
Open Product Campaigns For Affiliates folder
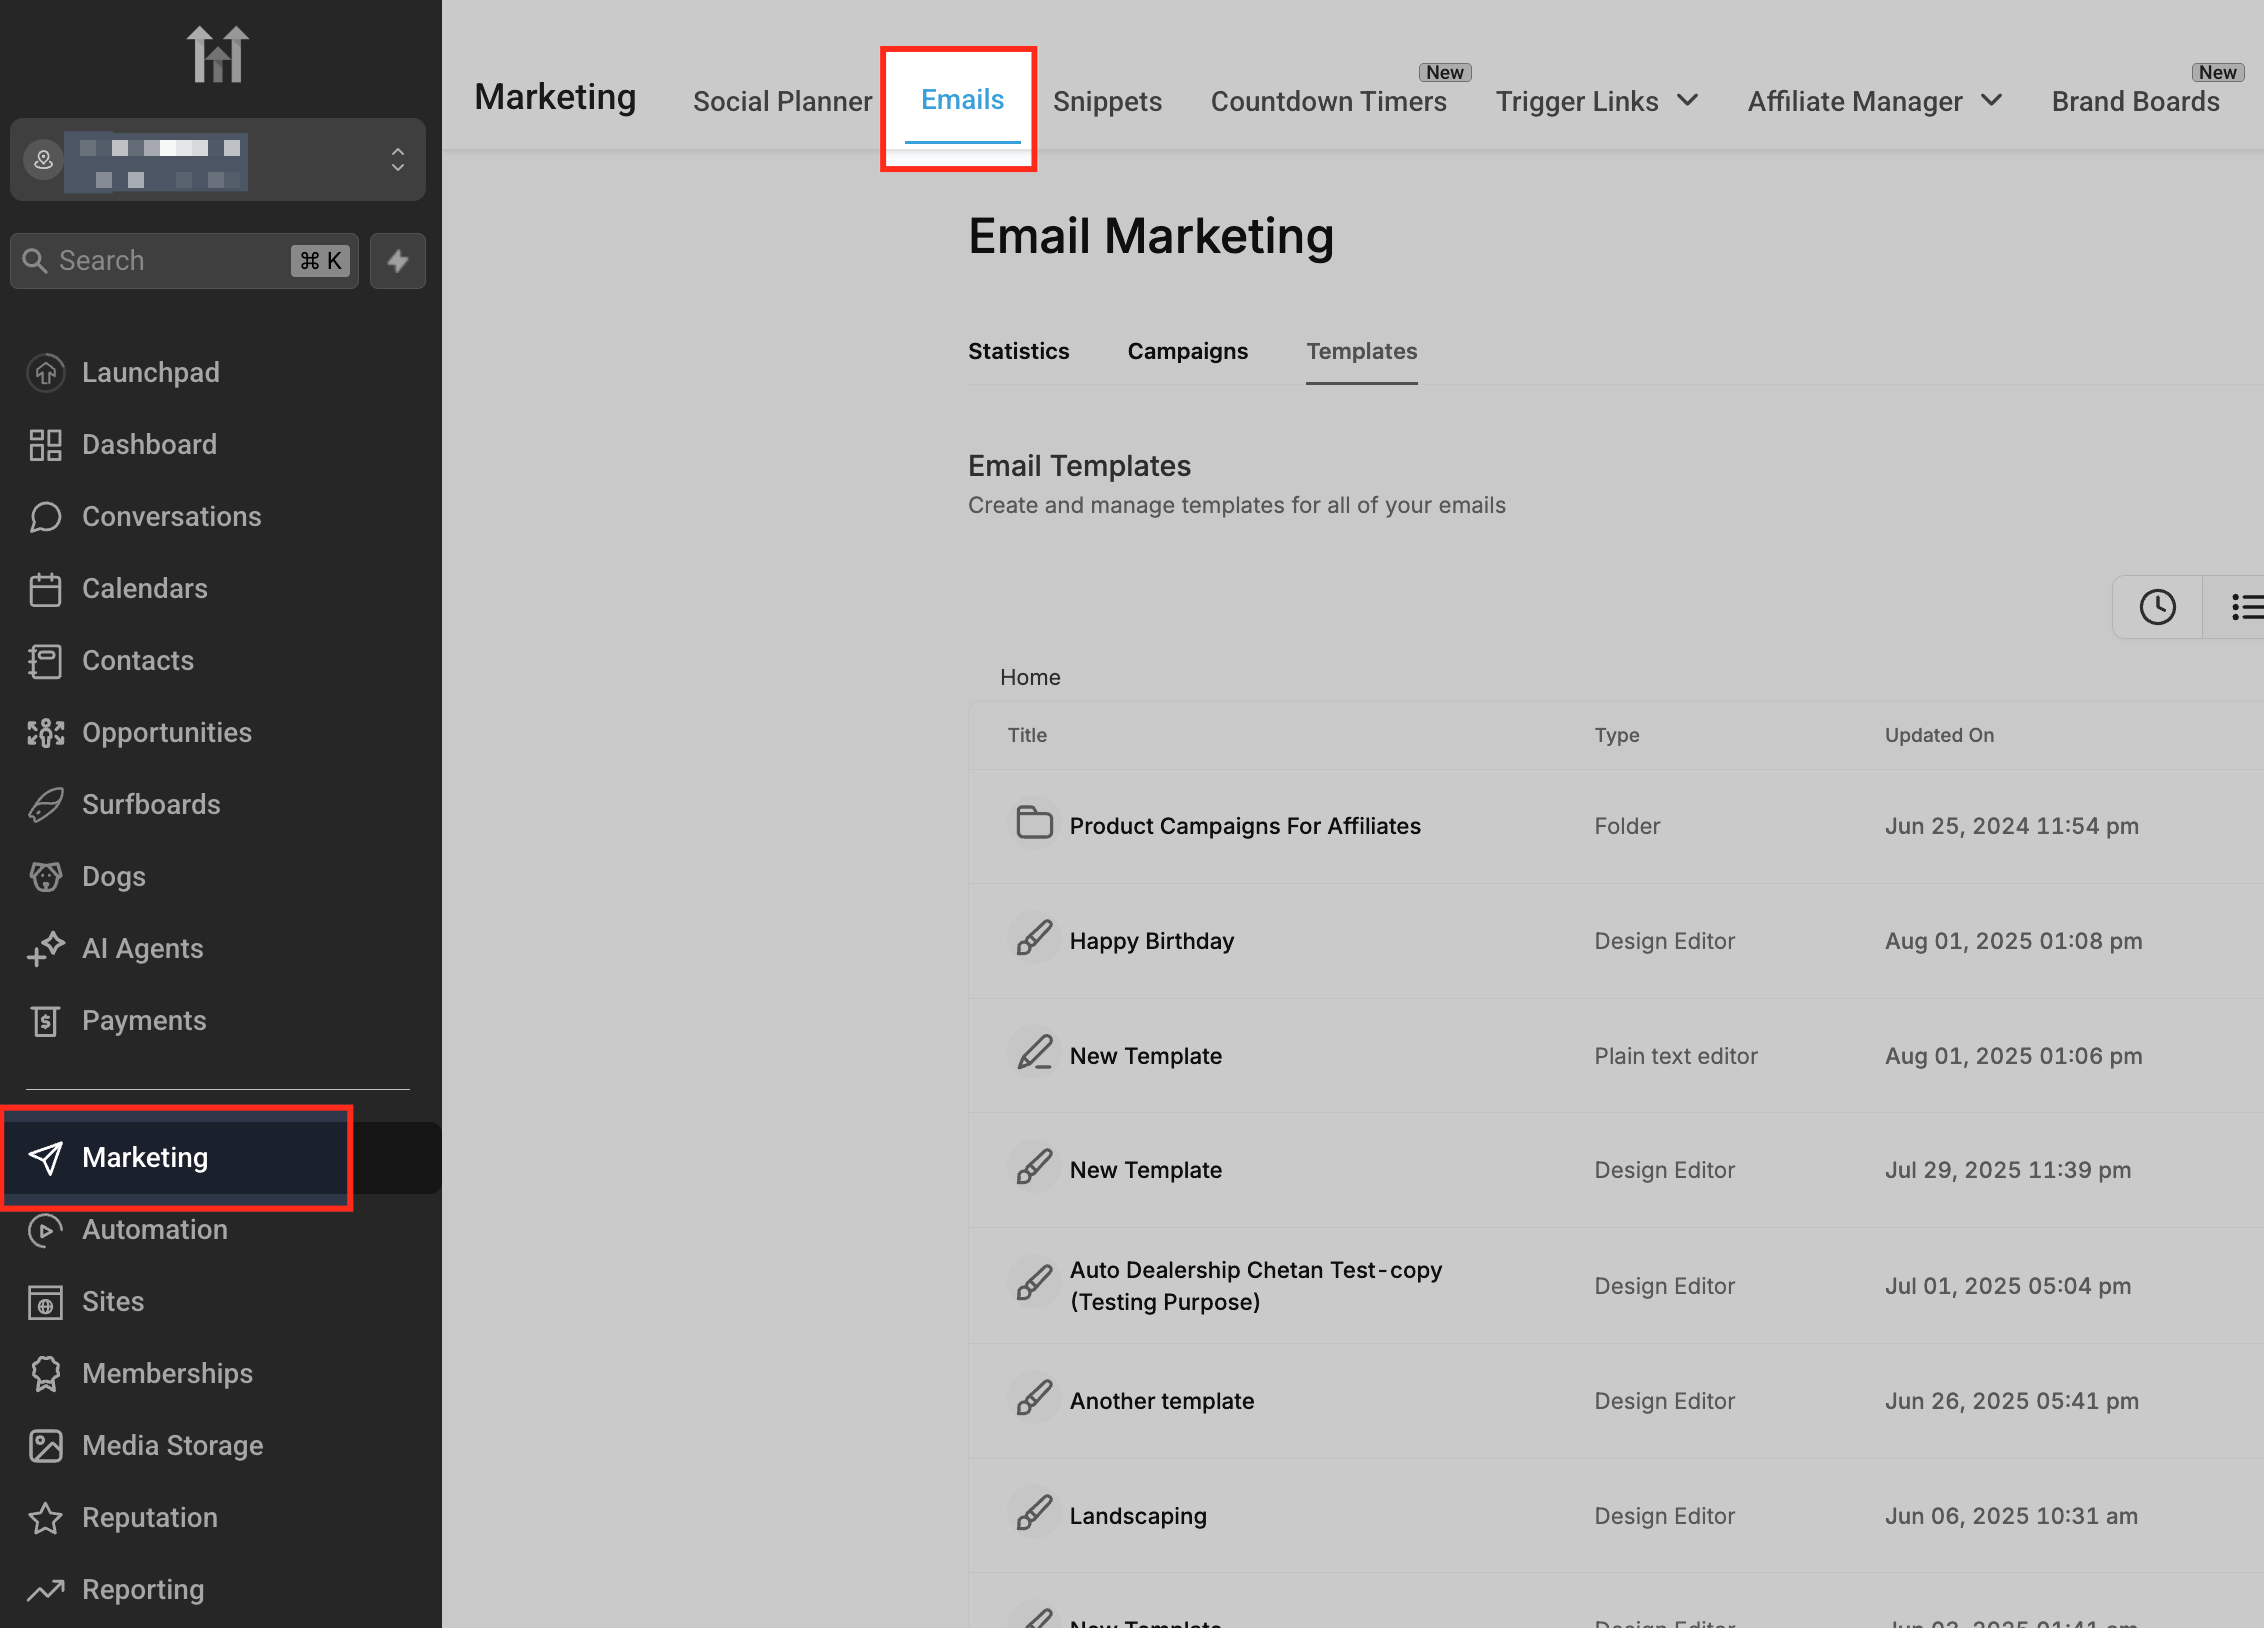point(1244,826)
